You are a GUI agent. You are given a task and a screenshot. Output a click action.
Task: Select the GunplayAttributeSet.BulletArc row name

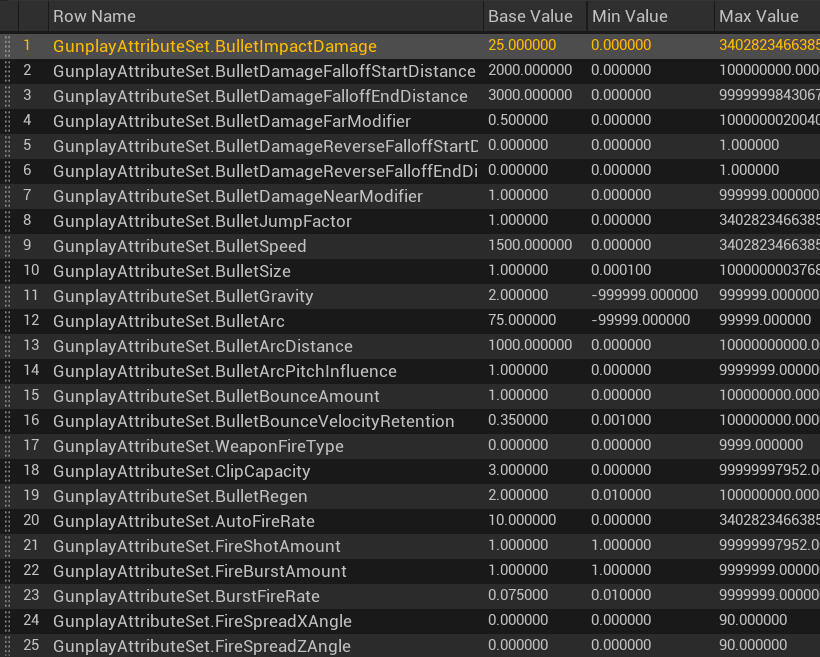point(169,321)
